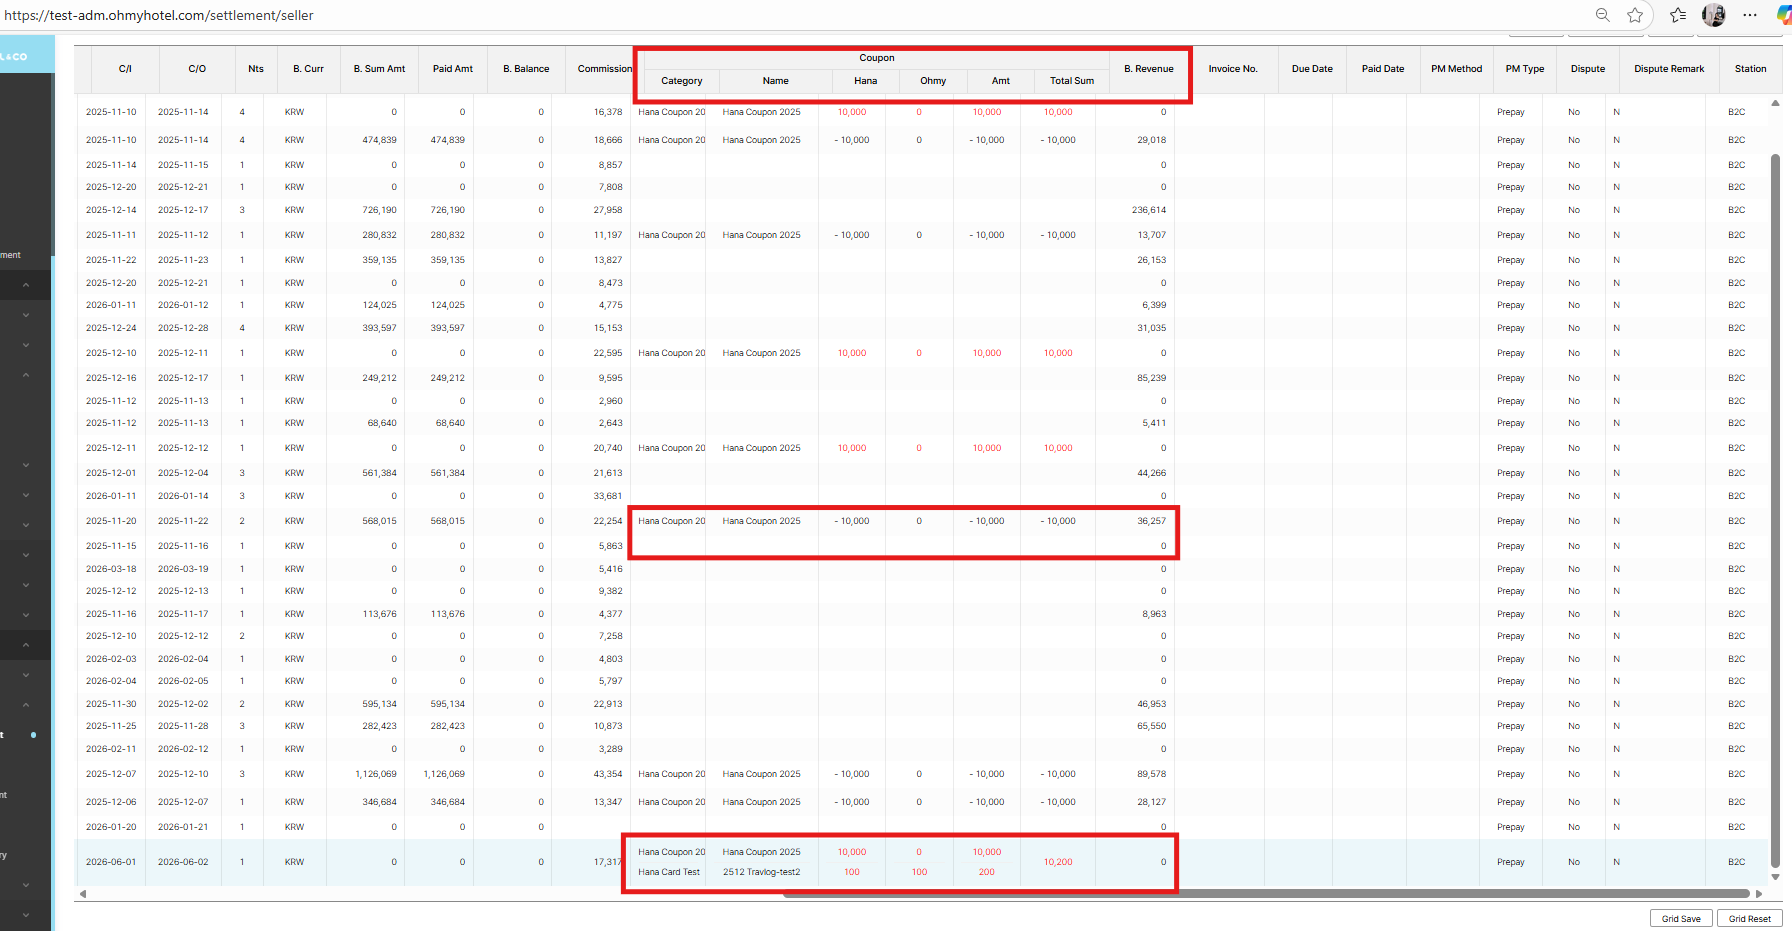Click the revenue value 236,614
Viewport: 1792px width, 931px height.
click(x=1149, y=210)
